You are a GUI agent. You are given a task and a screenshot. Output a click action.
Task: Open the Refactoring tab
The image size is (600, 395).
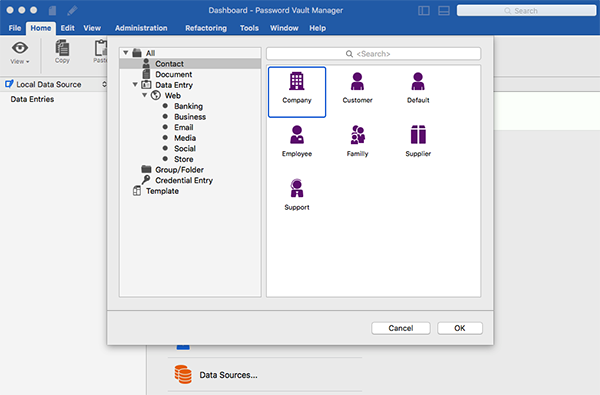(x=206, y=28)
